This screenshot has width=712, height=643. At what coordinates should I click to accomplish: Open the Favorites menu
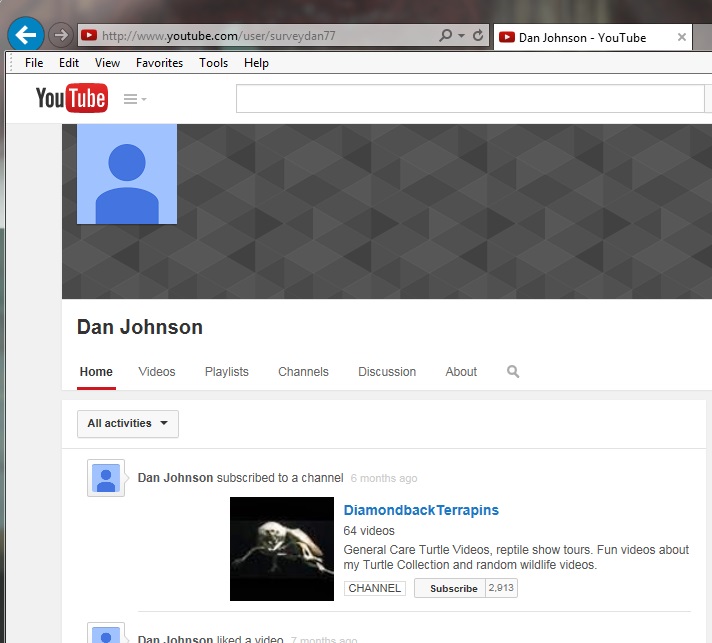click(x=159, y=63)
